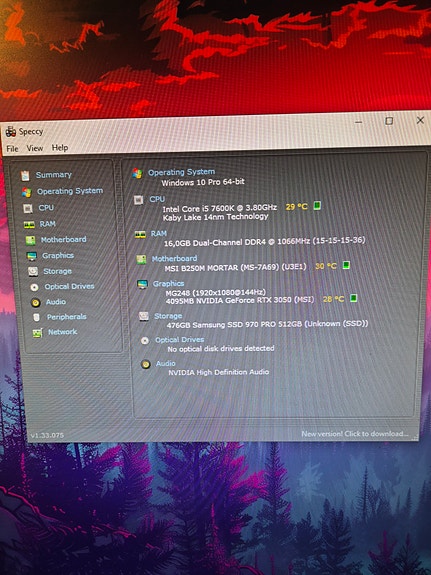
Task: Click the new version download link
Action: pyautogui.click(x=355, y=434)
